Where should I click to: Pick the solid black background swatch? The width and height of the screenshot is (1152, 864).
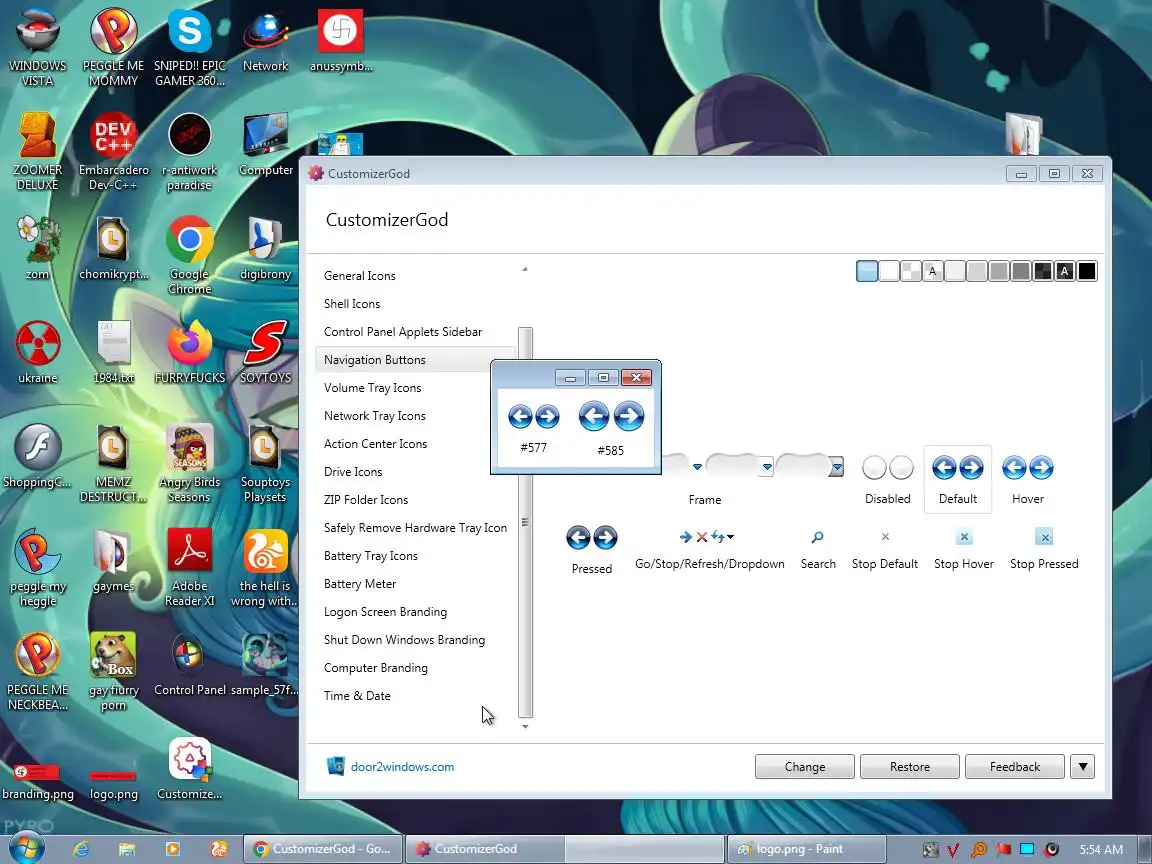[x=1087, y=271]
